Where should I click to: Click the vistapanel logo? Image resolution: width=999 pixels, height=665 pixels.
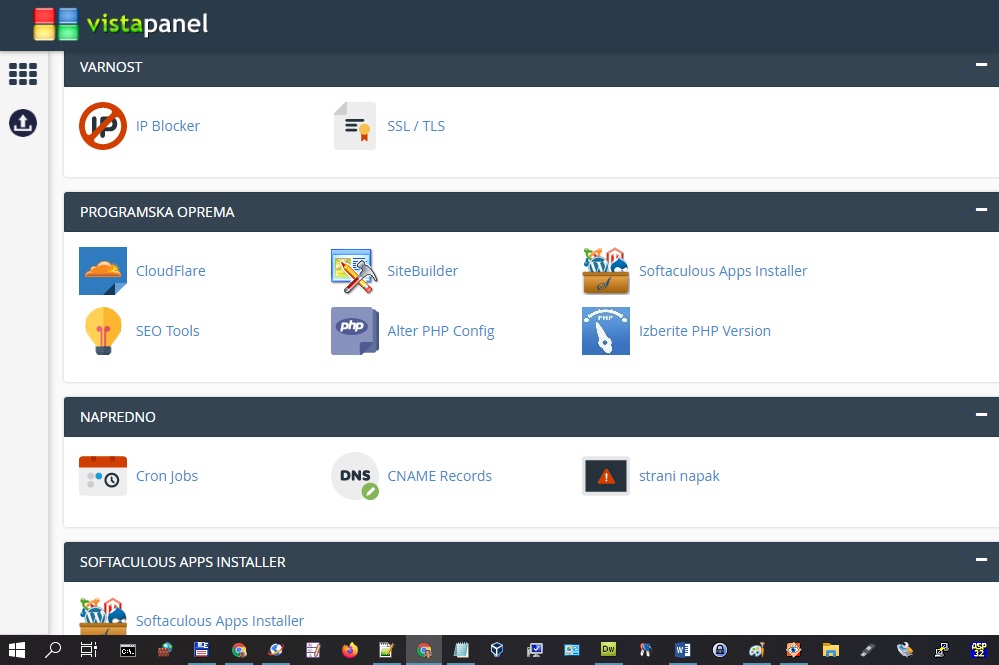click(121, 24)
